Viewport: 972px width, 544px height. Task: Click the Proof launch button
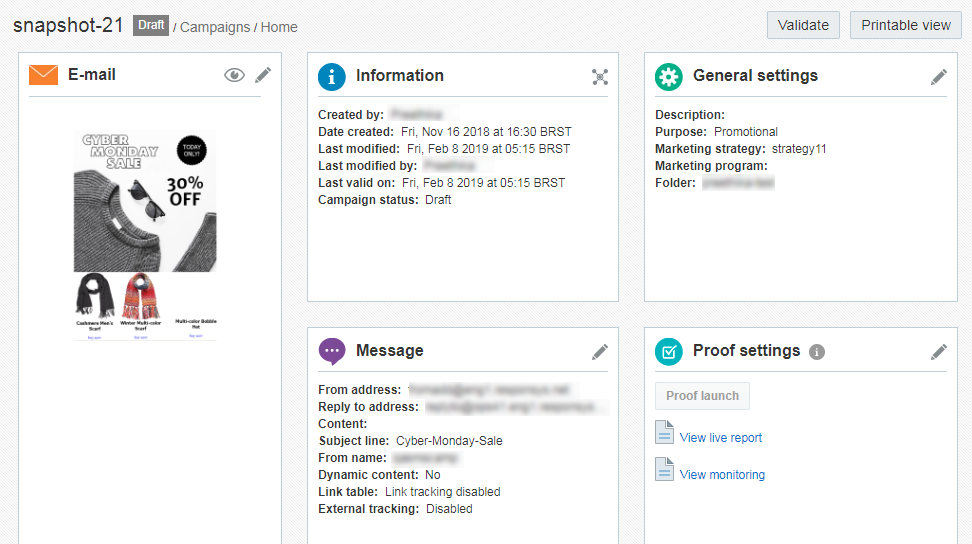(702, 396)
